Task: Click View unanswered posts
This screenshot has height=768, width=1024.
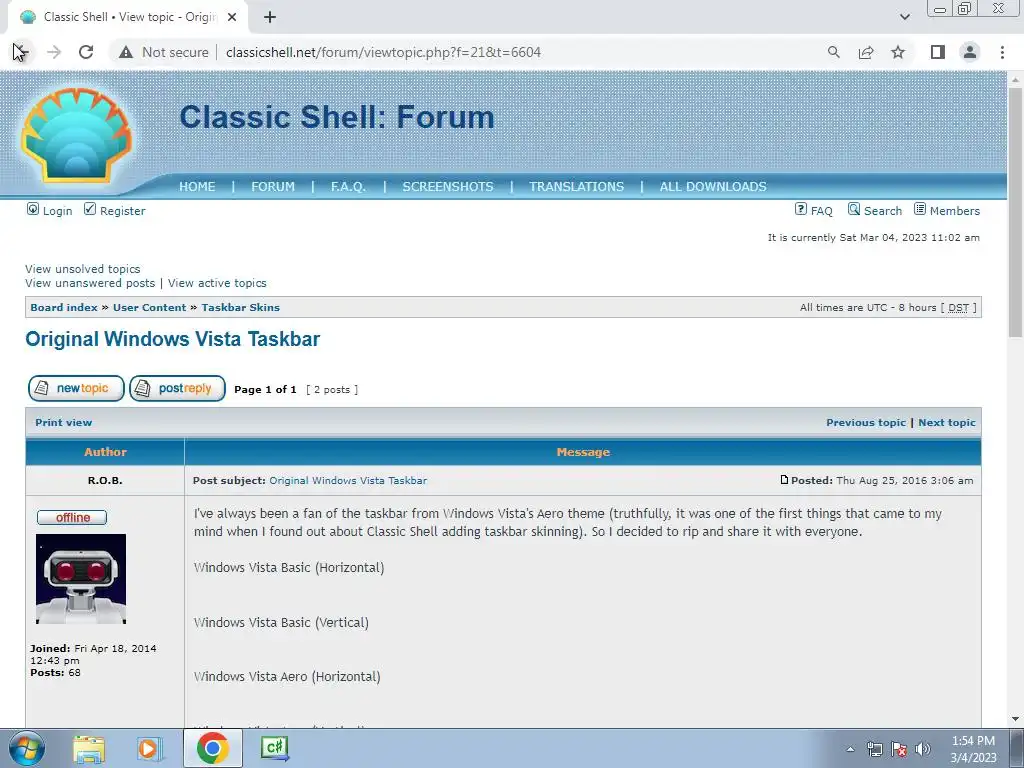Action: [x=90, y=283]
